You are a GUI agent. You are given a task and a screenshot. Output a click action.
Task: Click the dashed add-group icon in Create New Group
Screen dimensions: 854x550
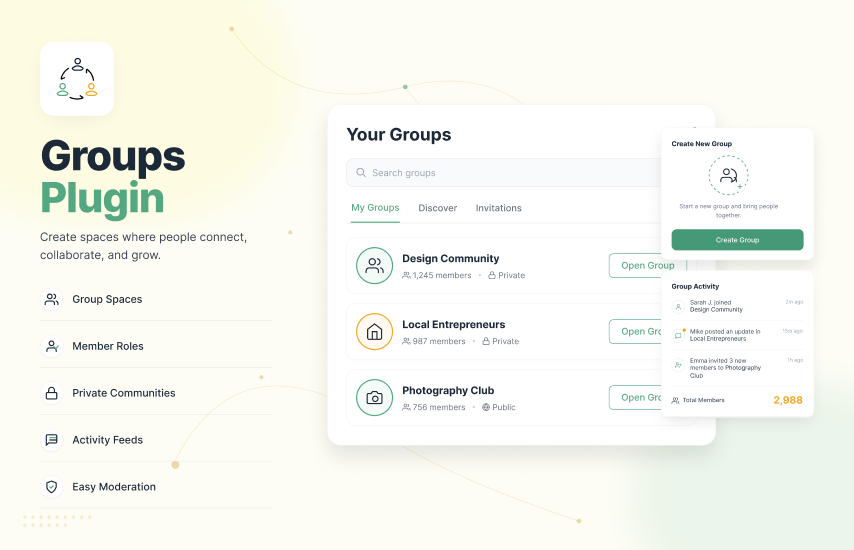tap(728, 175)
